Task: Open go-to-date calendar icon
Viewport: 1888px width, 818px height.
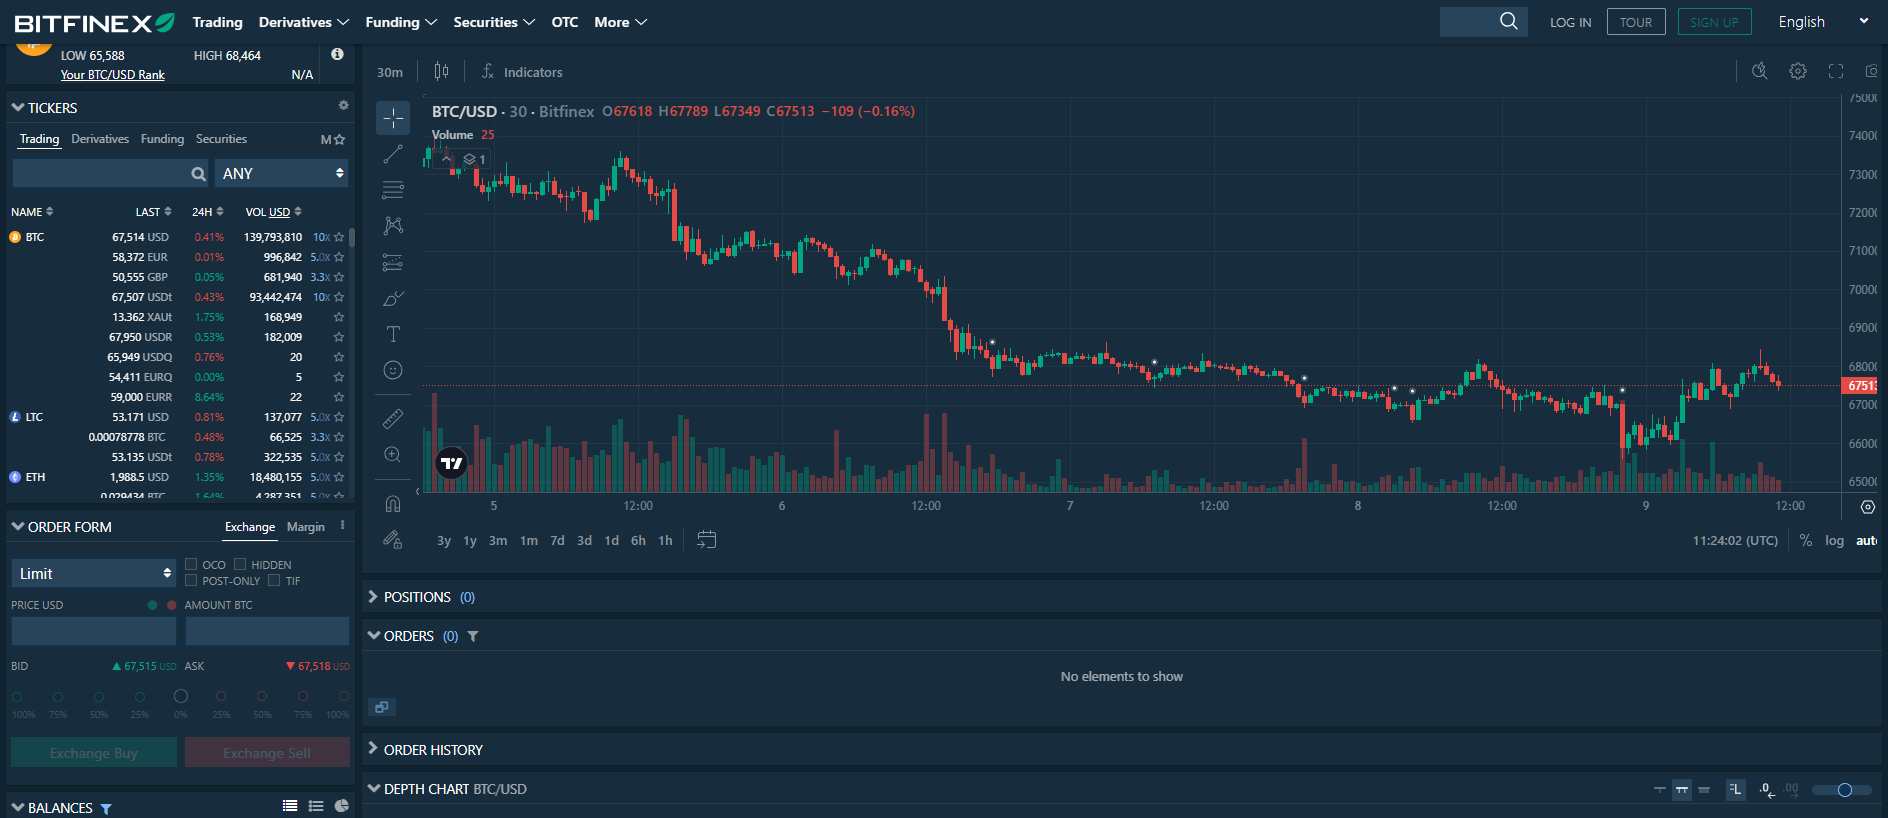Action: click(706, 540)
